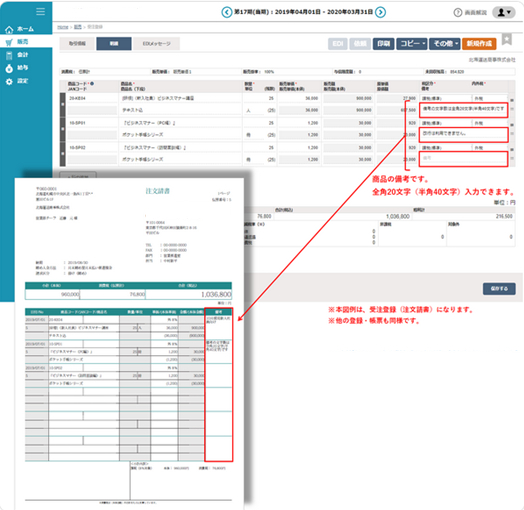Open the 画面解説 help icon
The height and width of the screenshot is (510, 524).
click(x=457, y=13)
